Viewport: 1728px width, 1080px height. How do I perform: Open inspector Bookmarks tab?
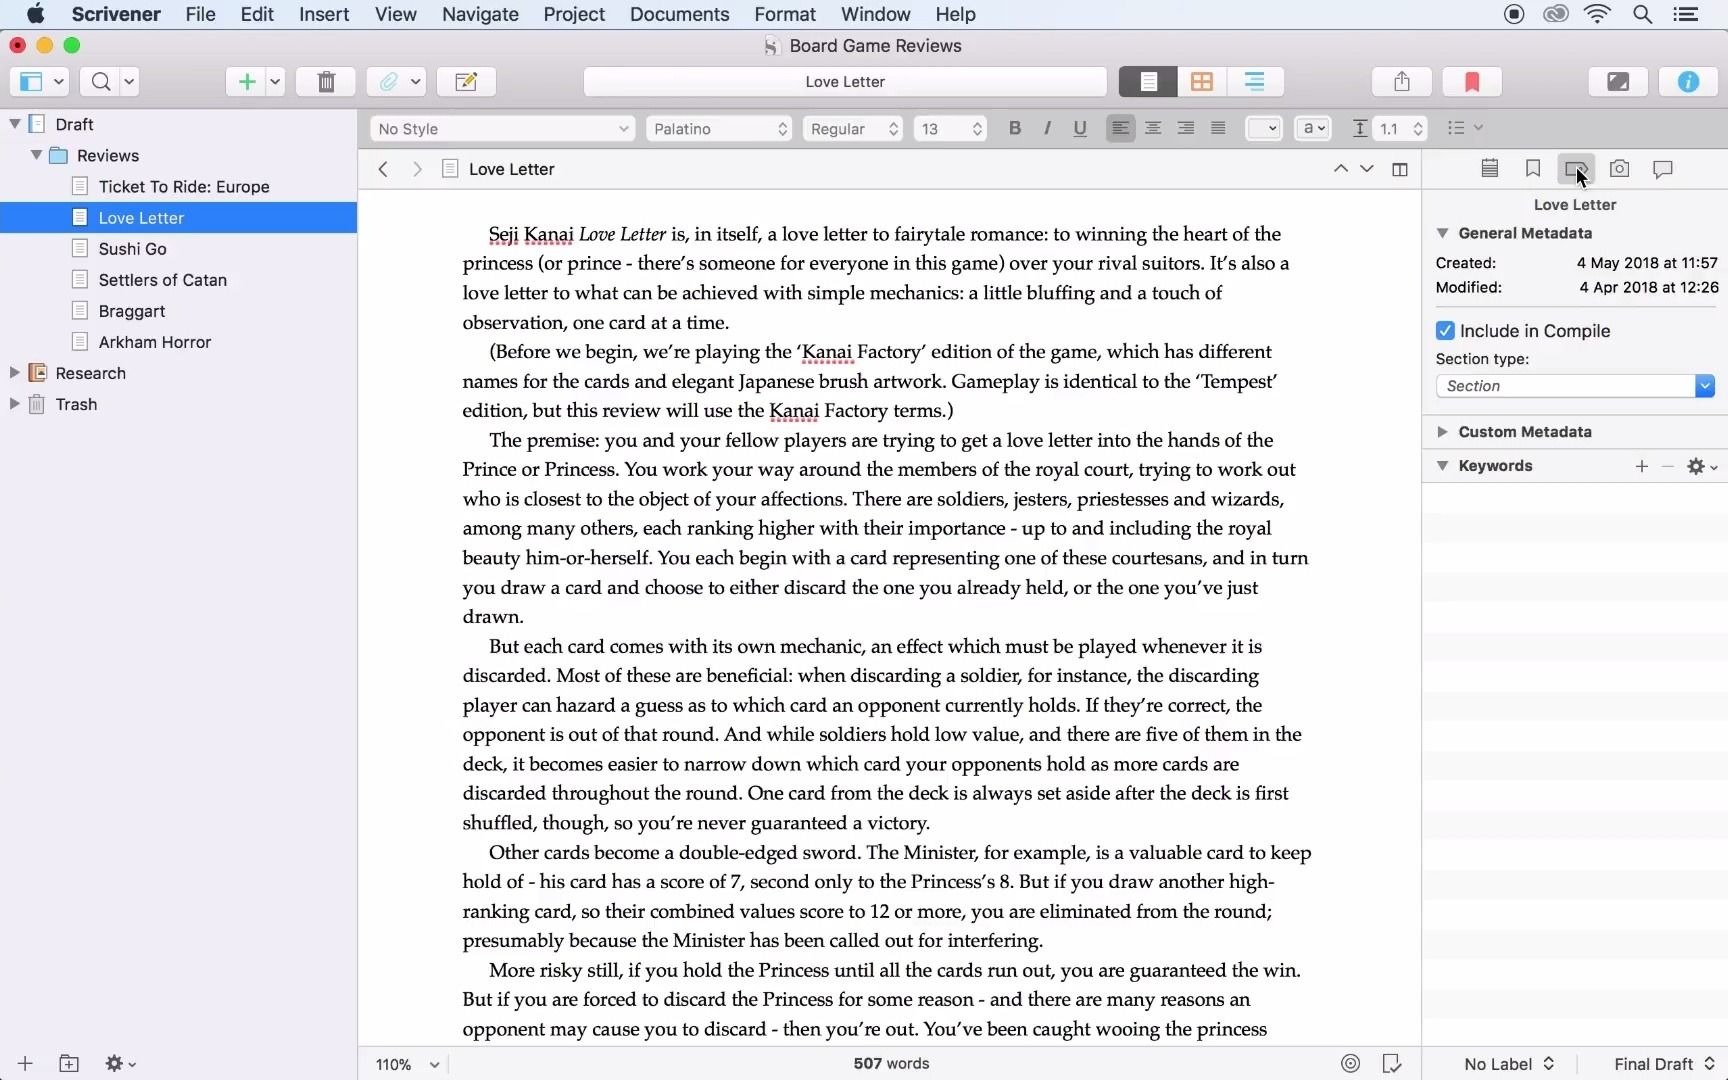click(x=1533, y=169)
